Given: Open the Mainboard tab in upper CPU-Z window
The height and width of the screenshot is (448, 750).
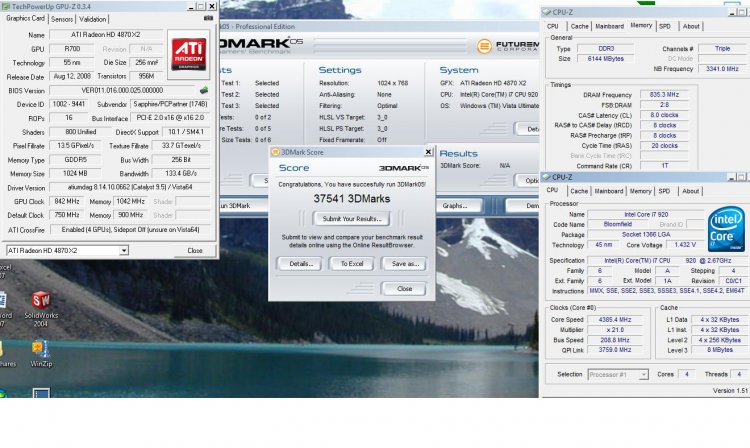Looking at the screenshot, I should tap(609, 26).
